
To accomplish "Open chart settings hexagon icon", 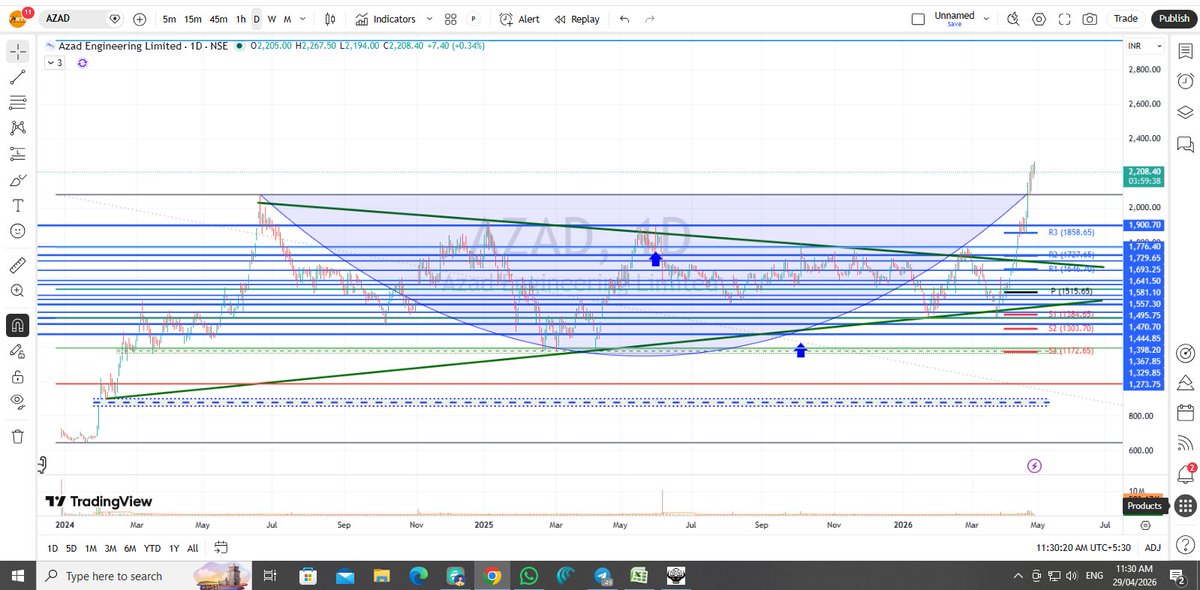I will click(x=1039, y=19).
